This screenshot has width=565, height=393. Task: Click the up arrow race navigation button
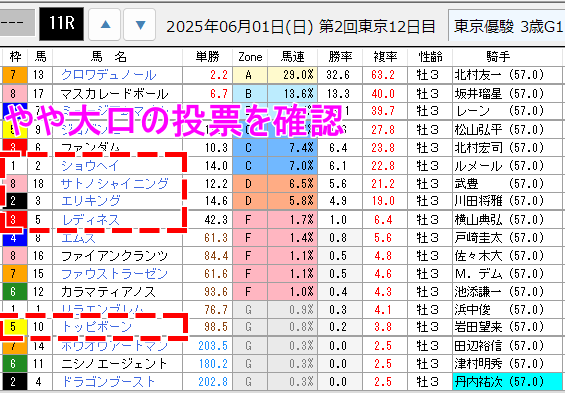point(104,24)
